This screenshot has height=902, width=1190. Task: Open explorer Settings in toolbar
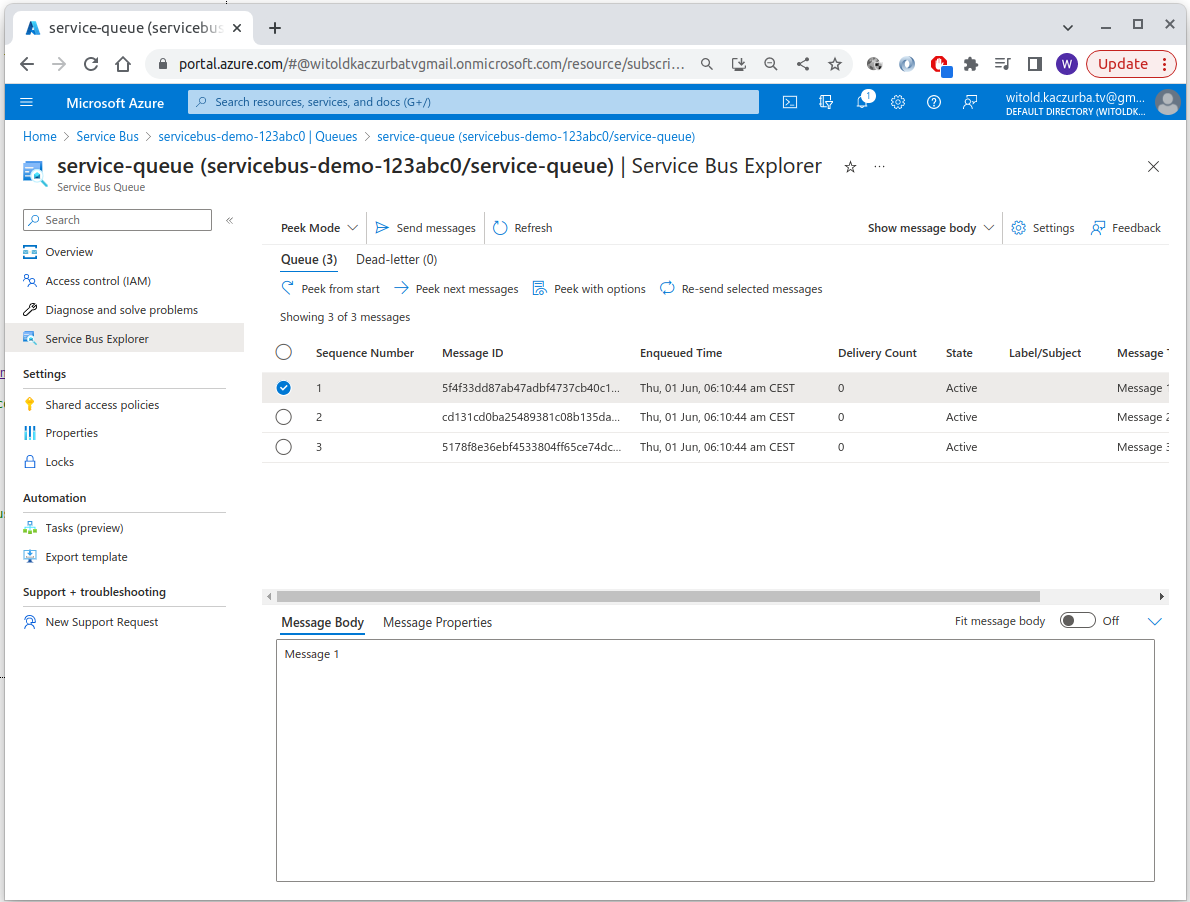(x=1043, y=228)
